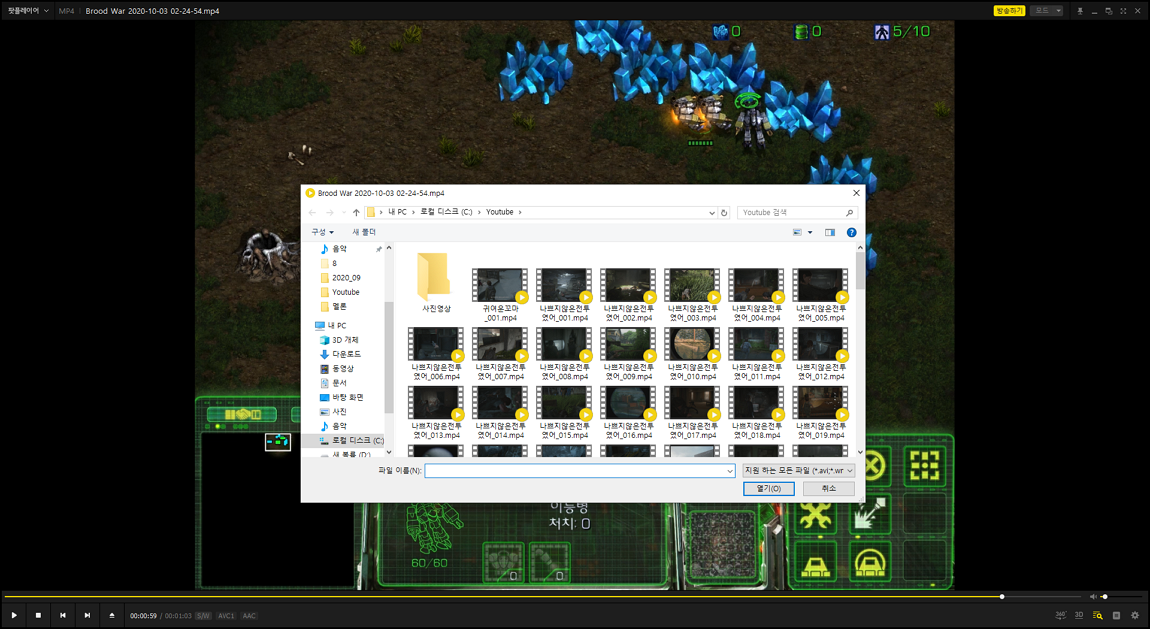Click the AAC audio codec label
Screen dimensions: 1150x629
[249, 616]
